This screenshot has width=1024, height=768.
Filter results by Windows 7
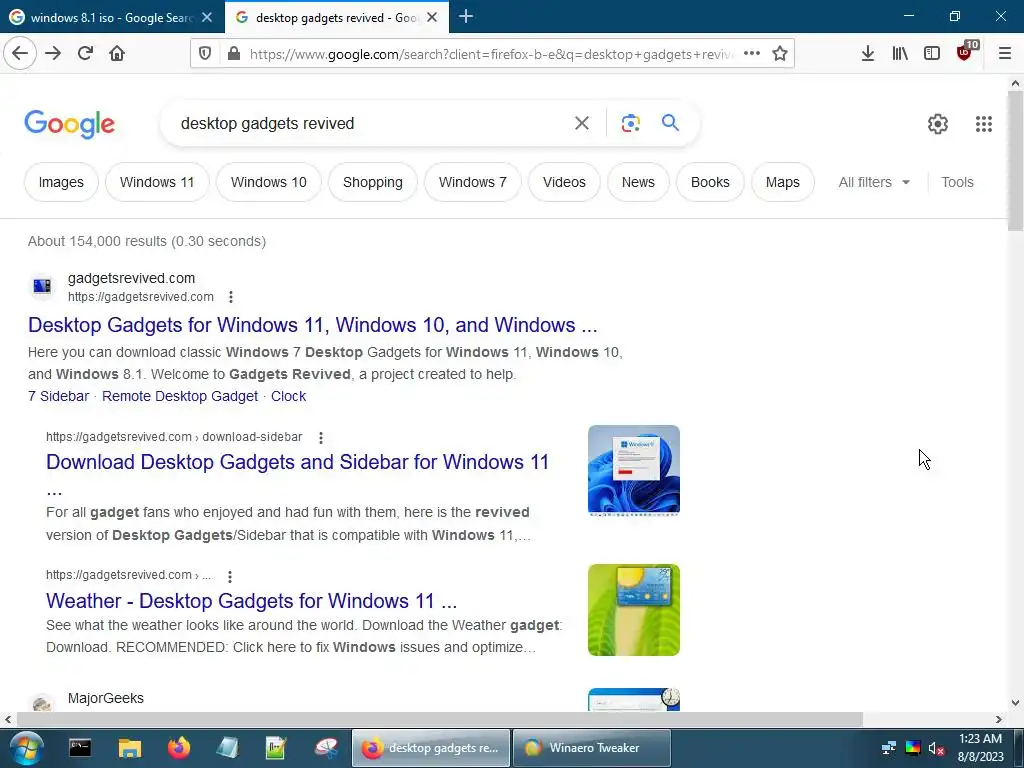(x=473, y=182)
